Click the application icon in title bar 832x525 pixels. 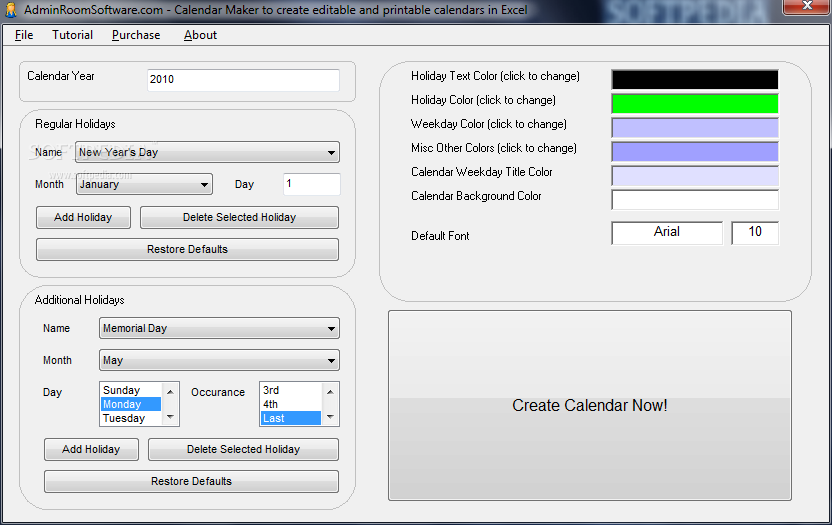coord(11,10)
